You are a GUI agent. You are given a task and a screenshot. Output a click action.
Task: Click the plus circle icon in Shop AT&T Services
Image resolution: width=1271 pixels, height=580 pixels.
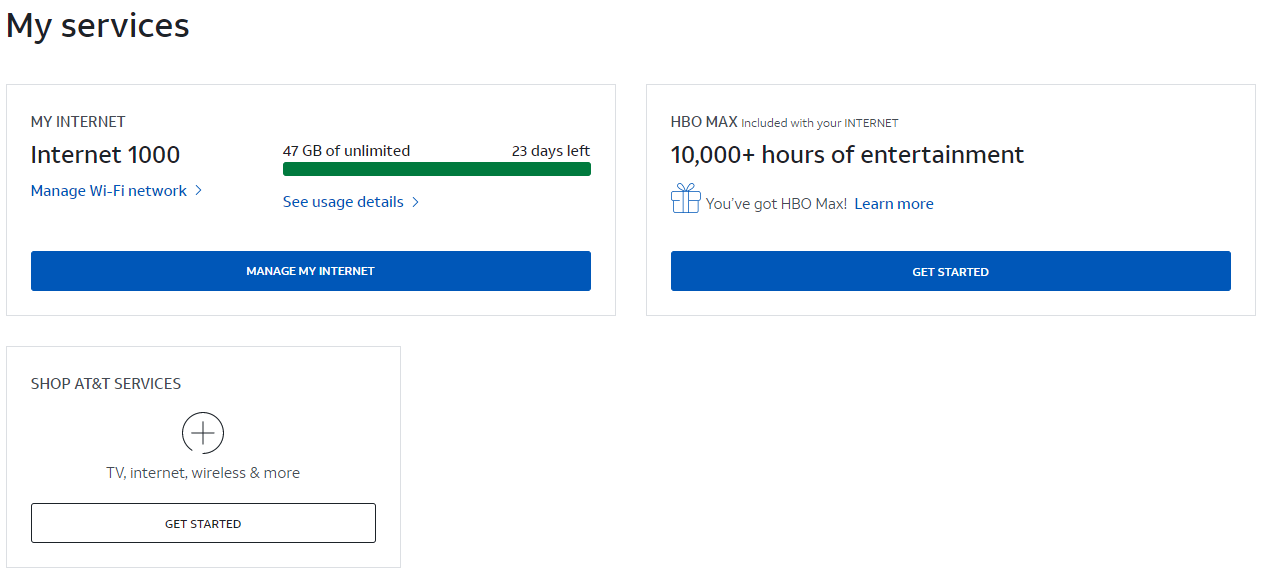click(203, 433)
